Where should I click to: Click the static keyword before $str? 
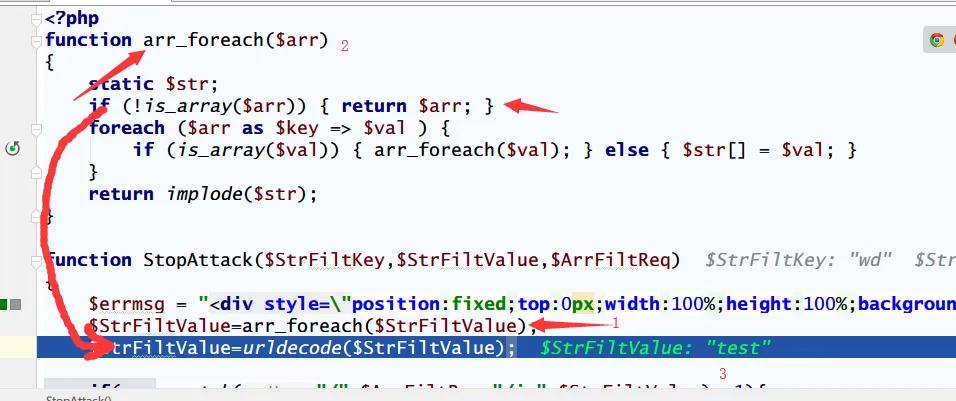120,84
